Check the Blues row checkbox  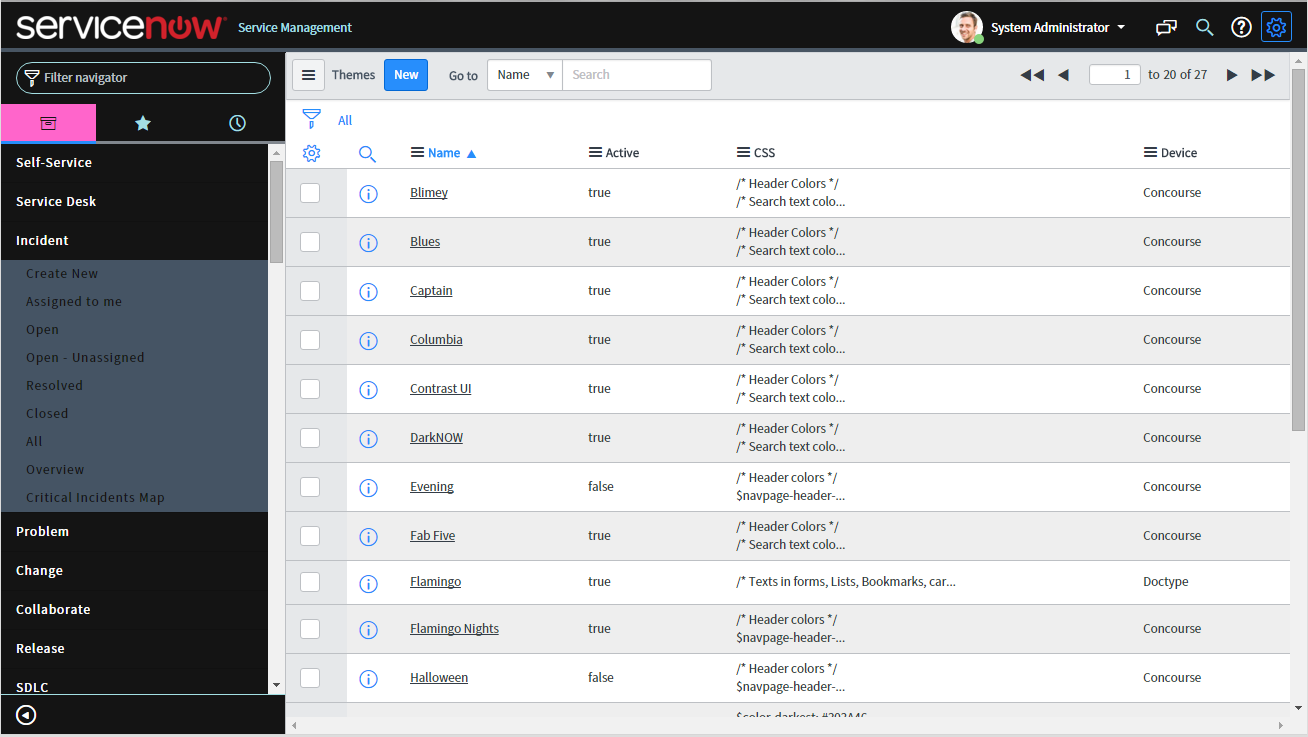point(310,242)
